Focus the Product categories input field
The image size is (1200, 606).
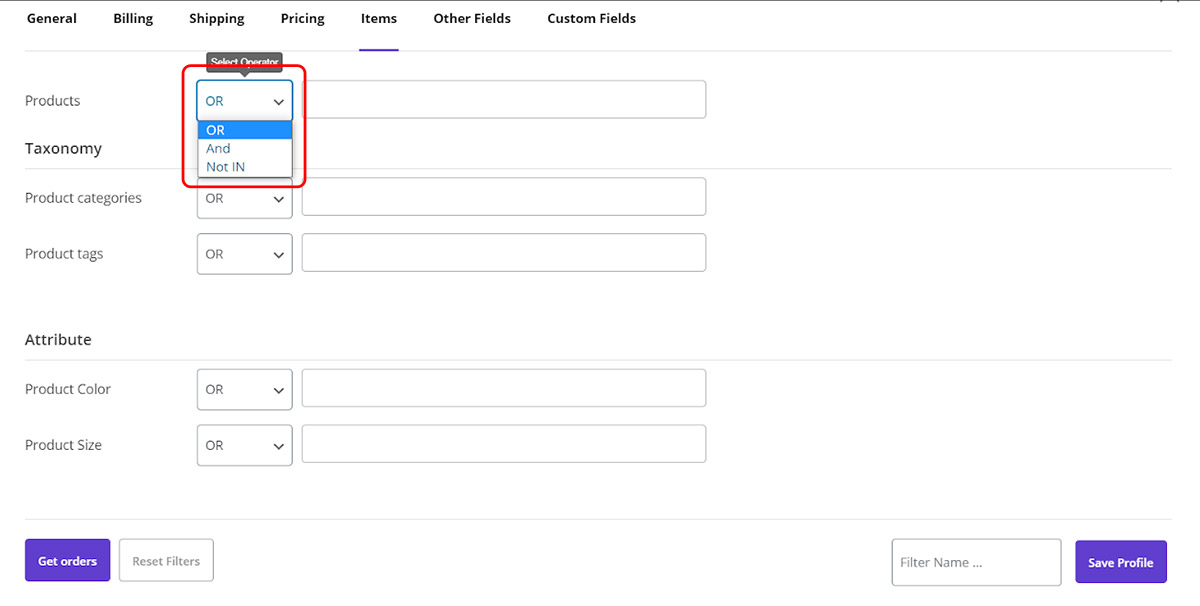pos(504,197)
